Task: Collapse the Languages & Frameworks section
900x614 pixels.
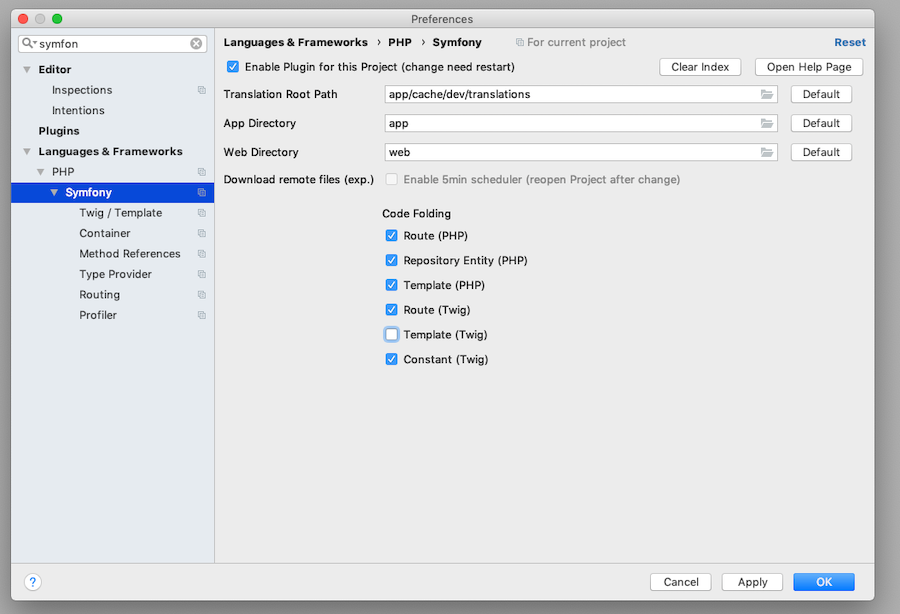Action: point(27,151)
